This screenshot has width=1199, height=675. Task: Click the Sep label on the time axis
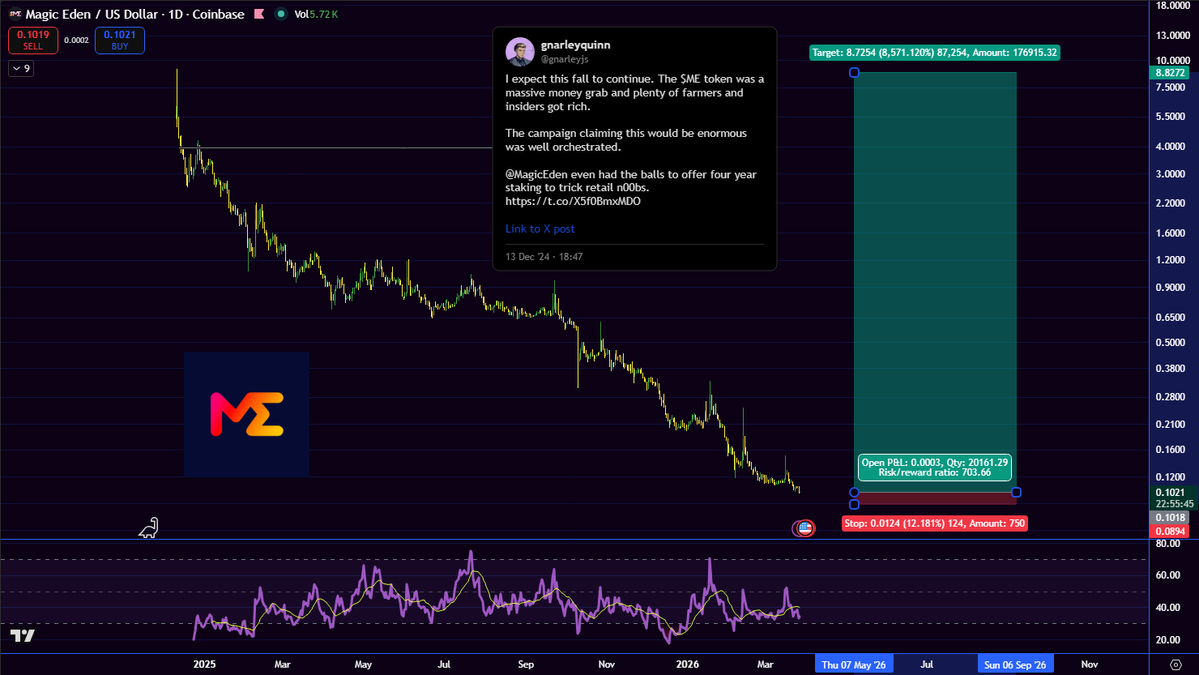coord(525,664)
